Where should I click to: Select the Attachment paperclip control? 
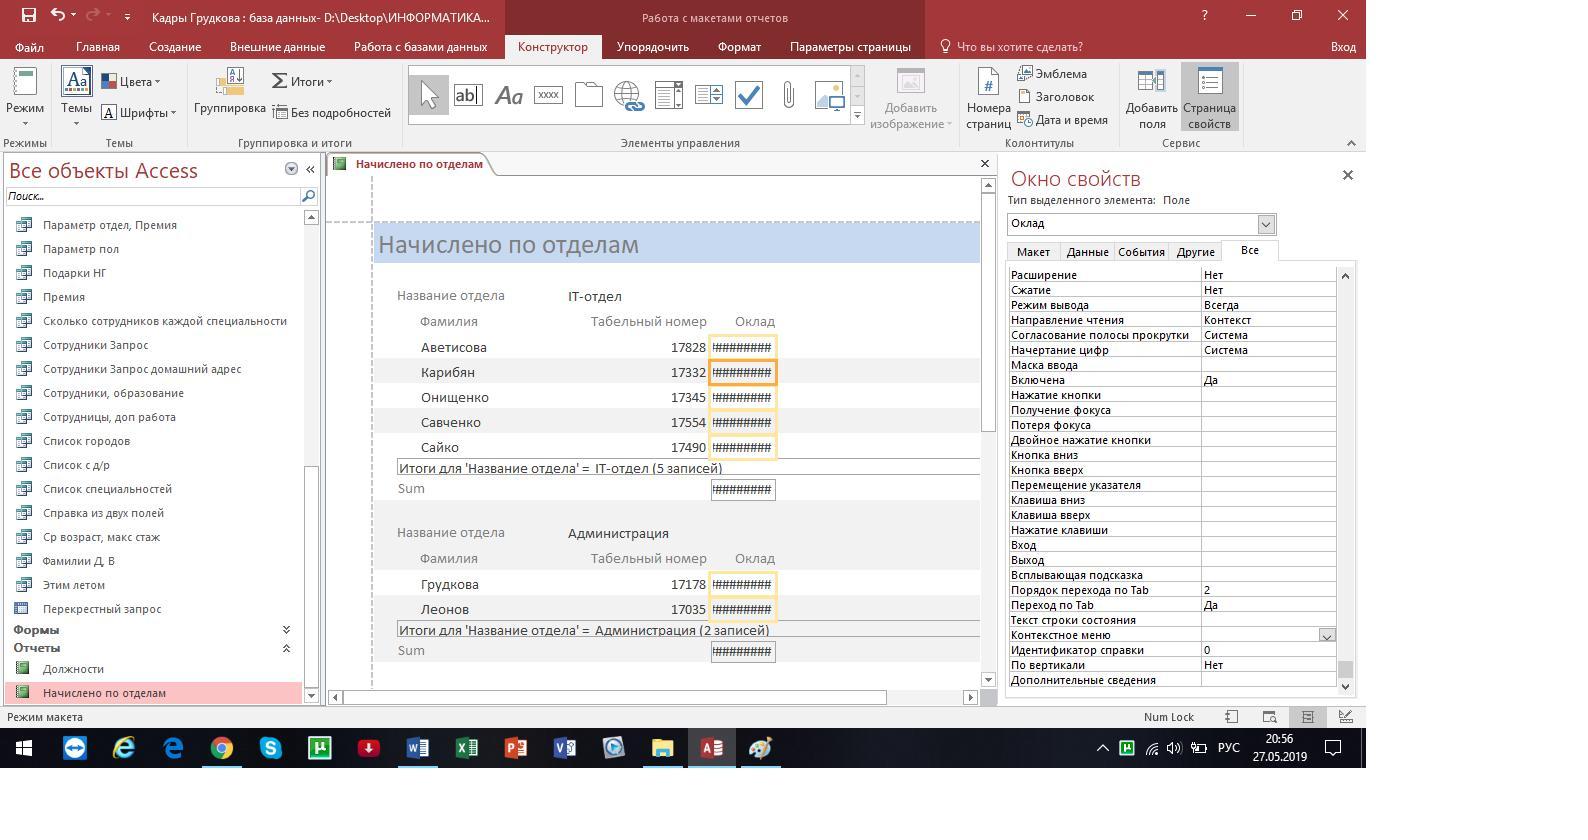pyautogui.click(x=788, y=95)
